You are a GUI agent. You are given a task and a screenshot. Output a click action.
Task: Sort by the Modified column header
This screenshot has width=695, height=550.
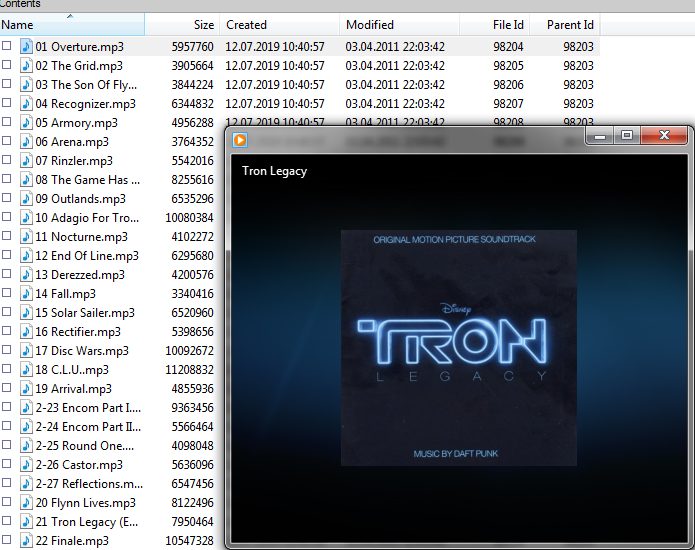(x=400, y=24)
